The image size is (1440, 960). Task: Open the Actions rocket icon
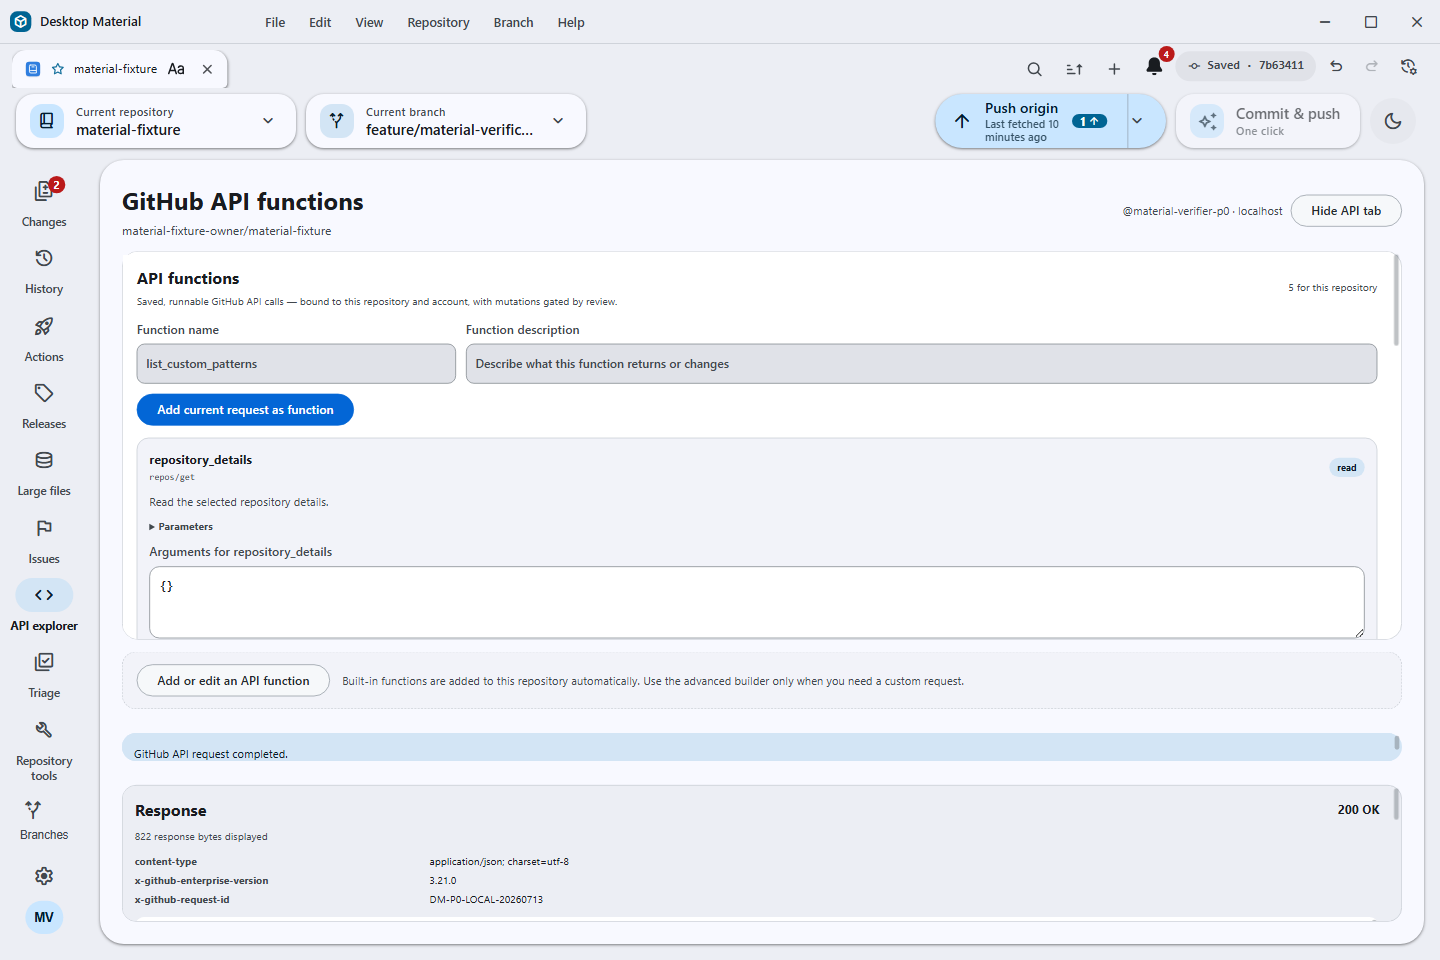[44, 327]
